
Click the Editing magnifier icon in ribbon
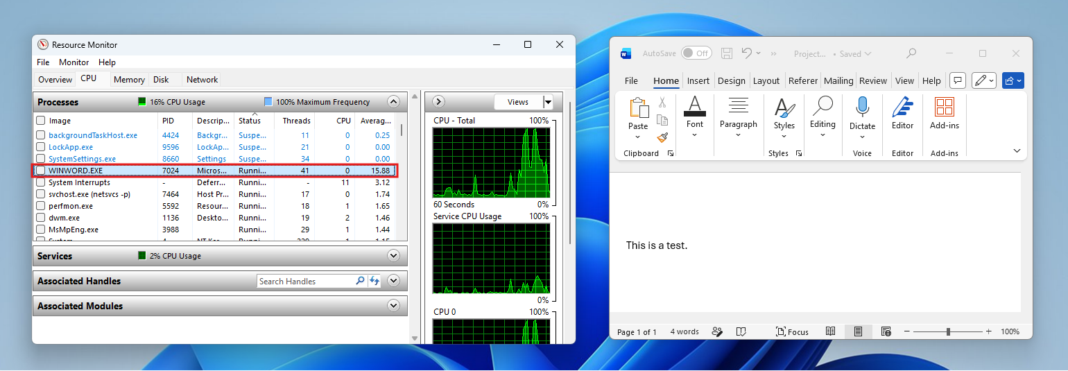pos(823,106)
